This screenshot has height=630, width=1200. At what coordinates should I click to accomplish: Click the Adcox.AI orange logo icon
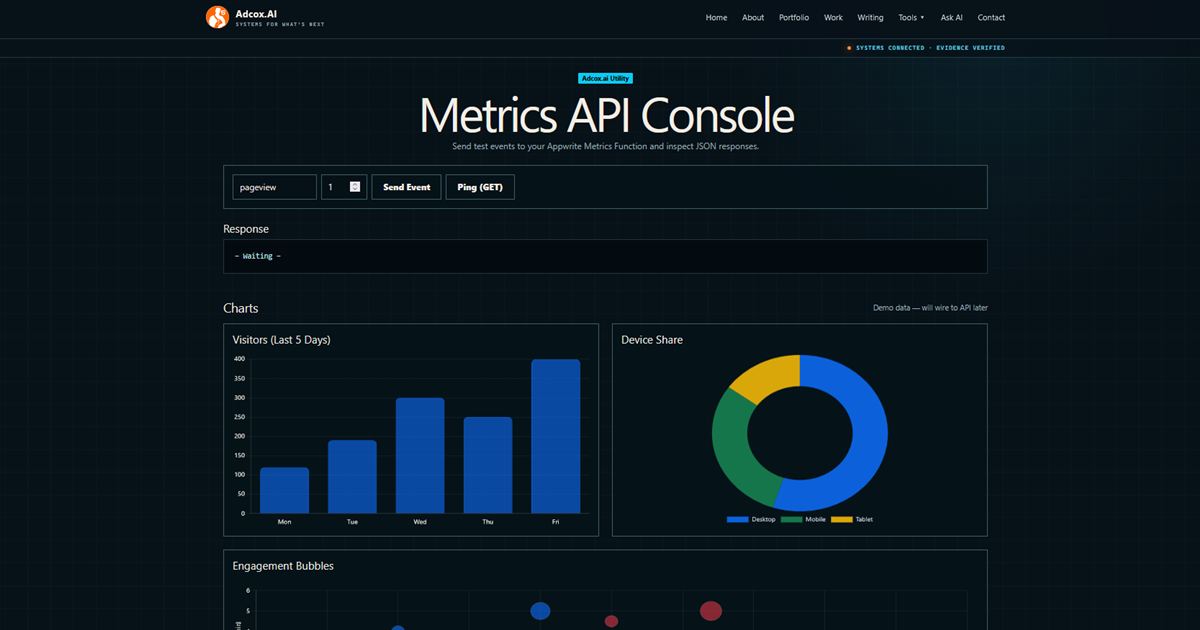click(x=217, y=17)
